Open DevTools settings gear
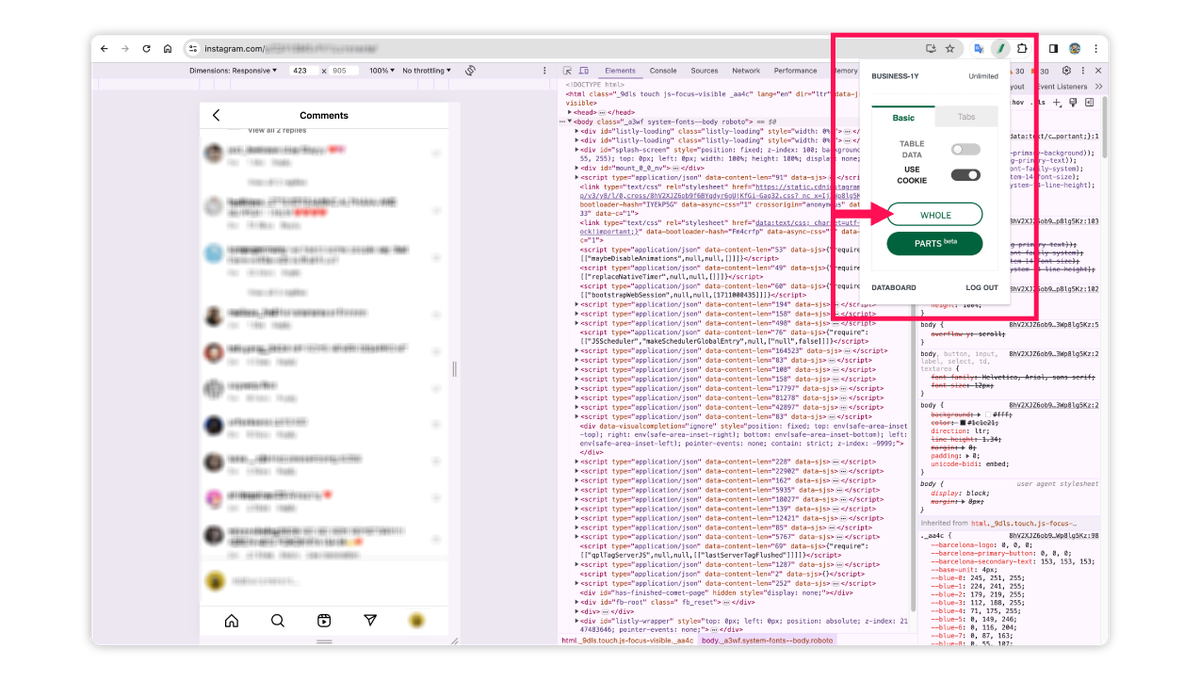This screenshot has height=681, width=1200. [1067, 71]
